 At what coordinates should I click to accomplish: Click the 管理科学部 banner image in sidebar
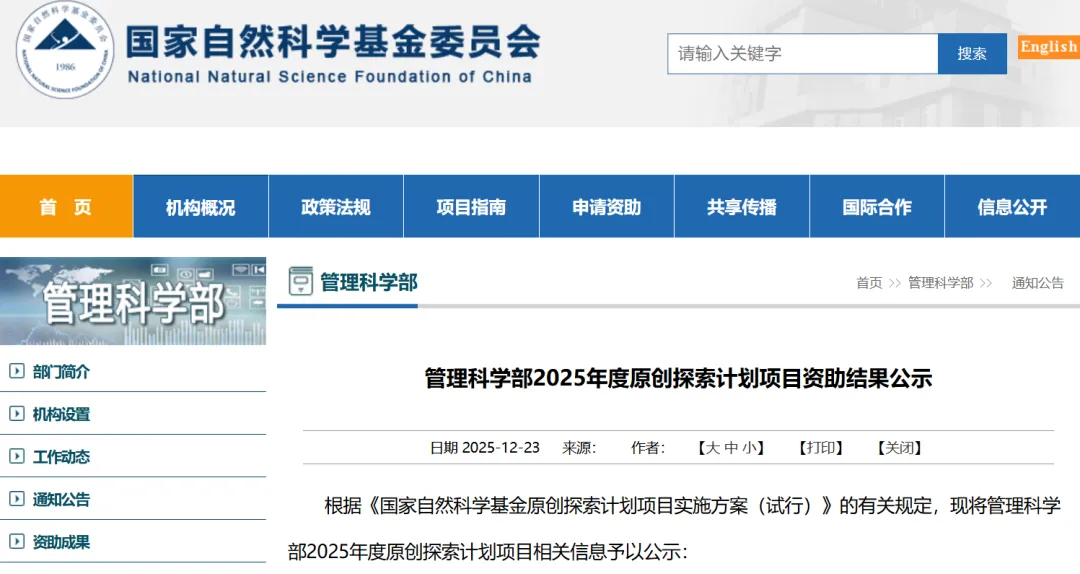coord(133,301)
